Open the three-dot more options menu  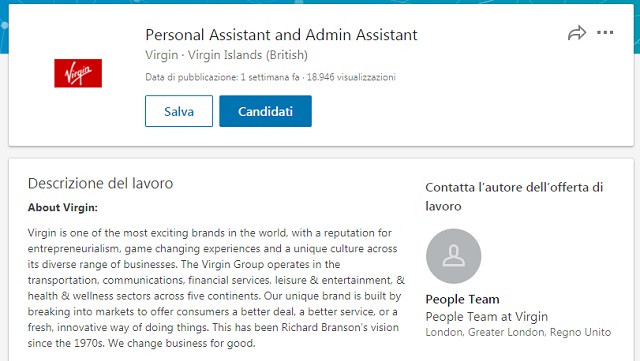(x=605, y=33)
